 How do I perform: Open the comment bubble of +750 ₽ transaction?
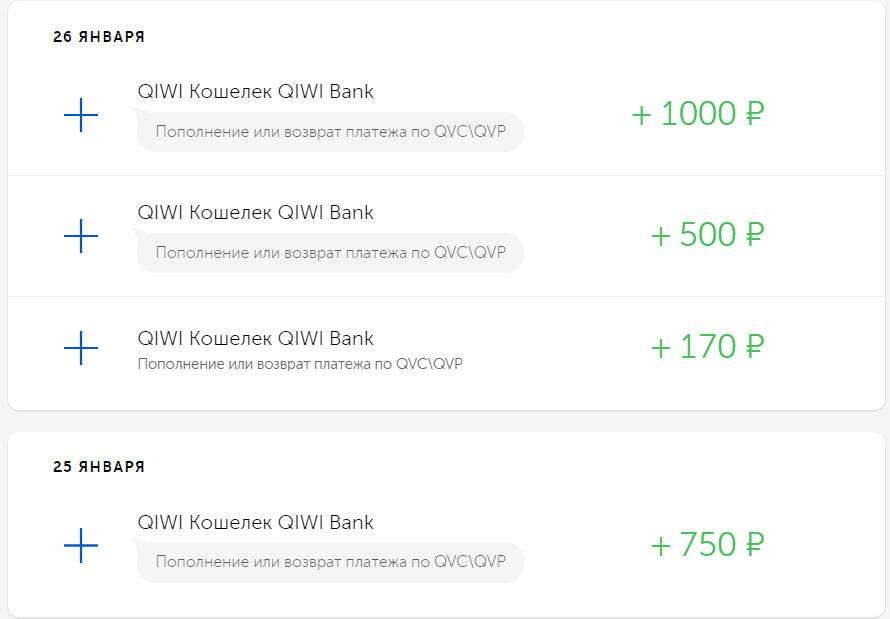click(x=330, y=562)
